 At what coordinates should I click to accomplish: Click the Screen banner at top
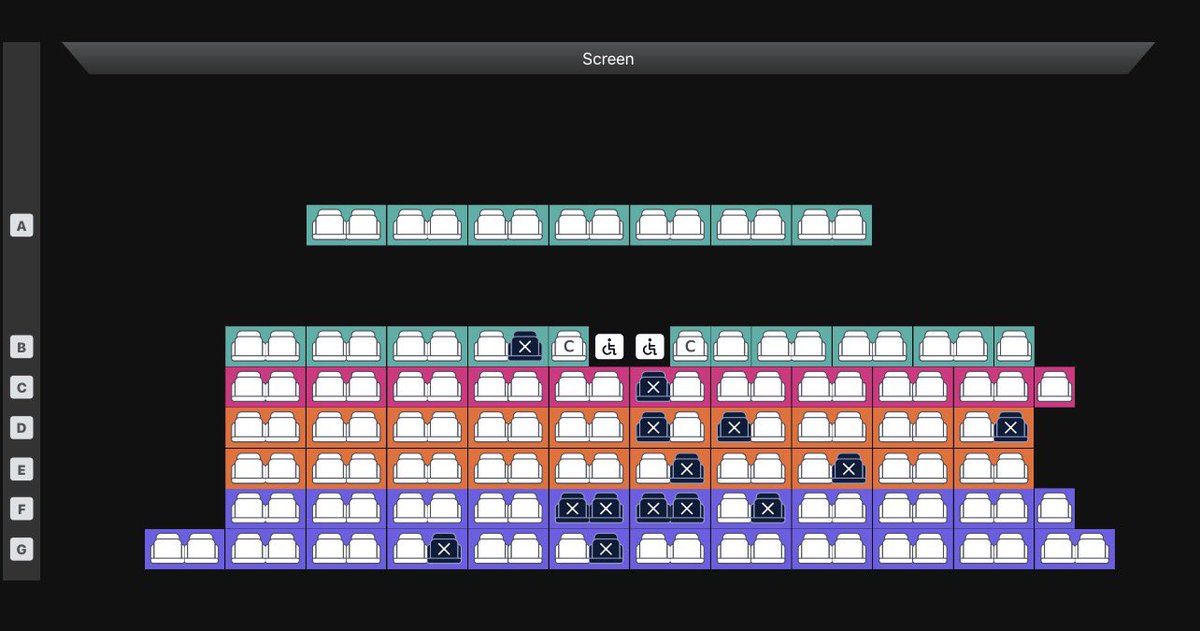tap(608, 58)
